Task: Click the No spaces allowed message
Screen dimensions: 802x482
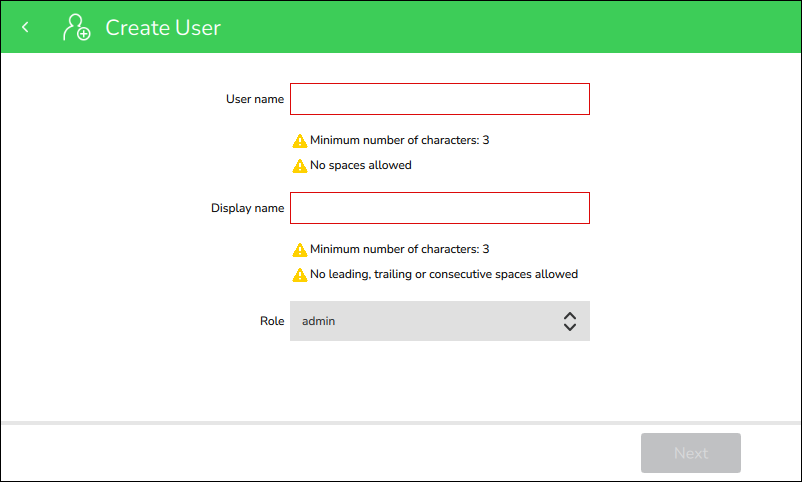Action: (x=361, y=165)
